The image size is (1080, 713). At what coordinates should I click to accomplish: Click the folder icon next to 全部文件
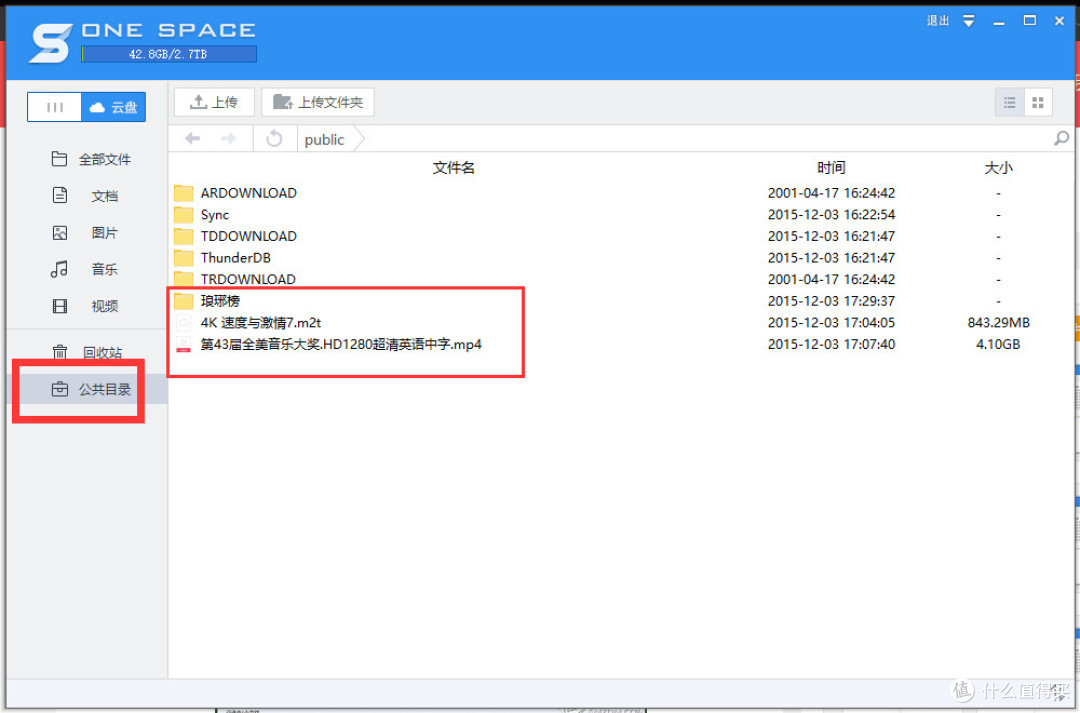(59, 159)
